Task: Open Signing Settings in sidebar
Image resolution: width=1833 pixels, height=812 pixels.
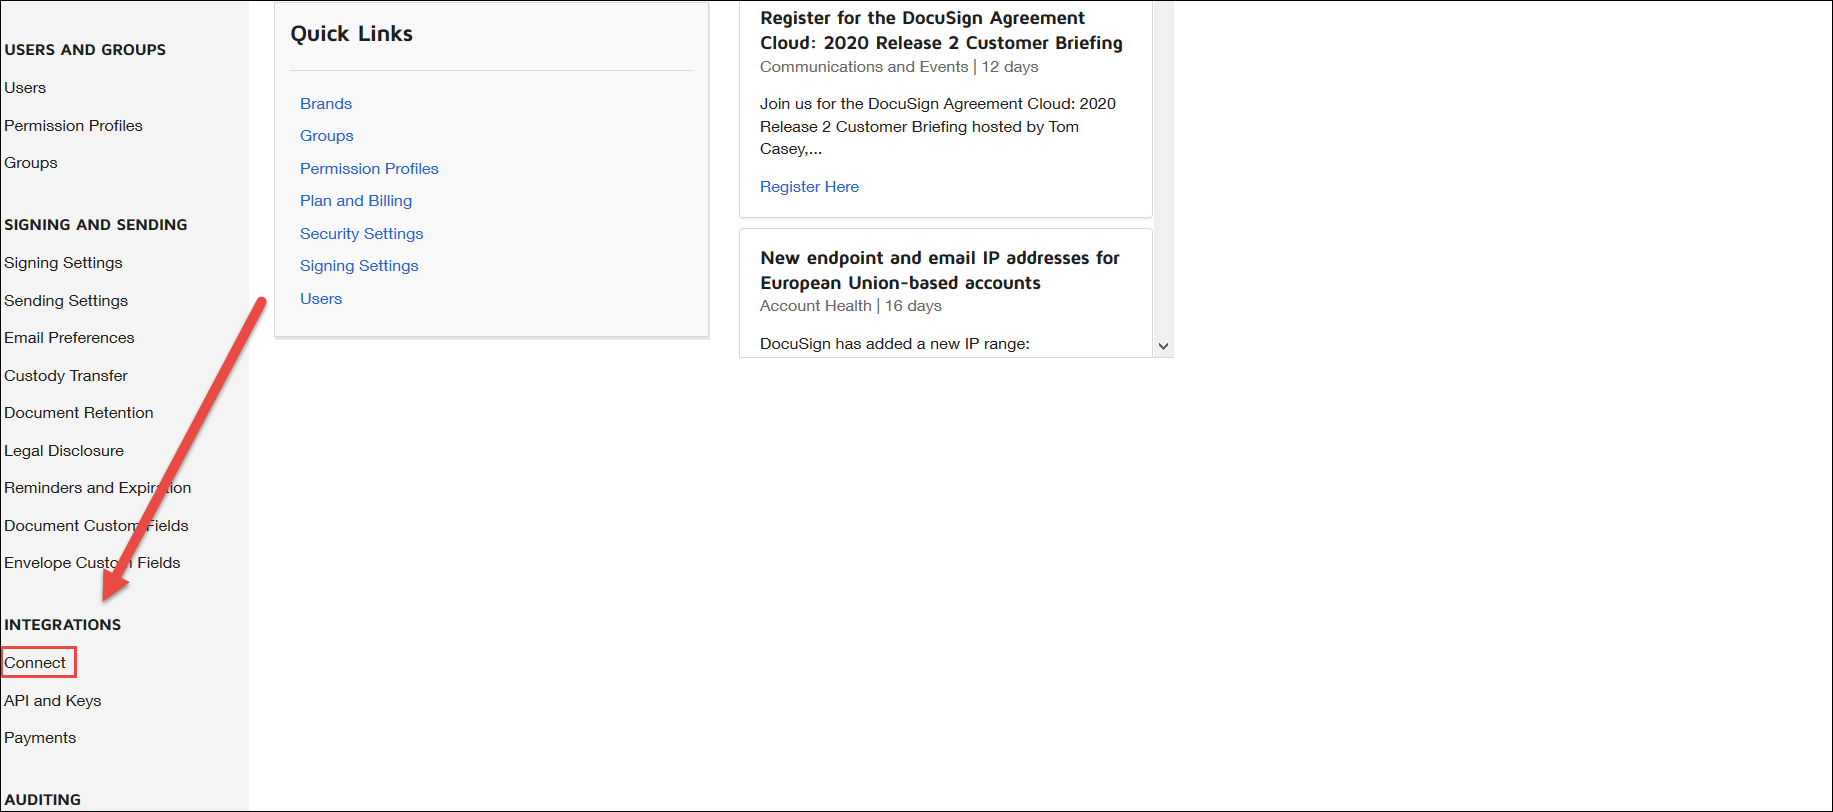Action: point(63,263)
